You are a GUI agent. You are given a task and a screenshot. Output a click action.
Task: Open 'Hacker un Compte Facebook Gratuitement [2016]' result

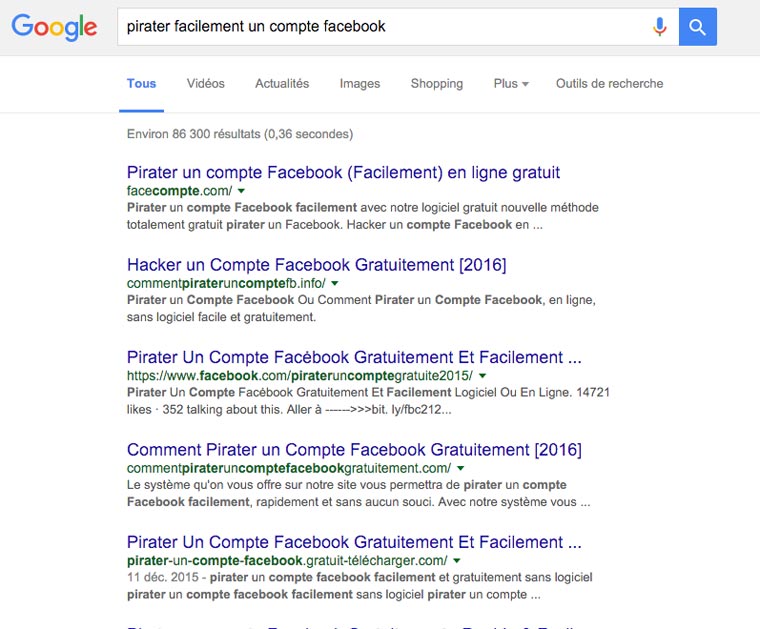point(317,265)
